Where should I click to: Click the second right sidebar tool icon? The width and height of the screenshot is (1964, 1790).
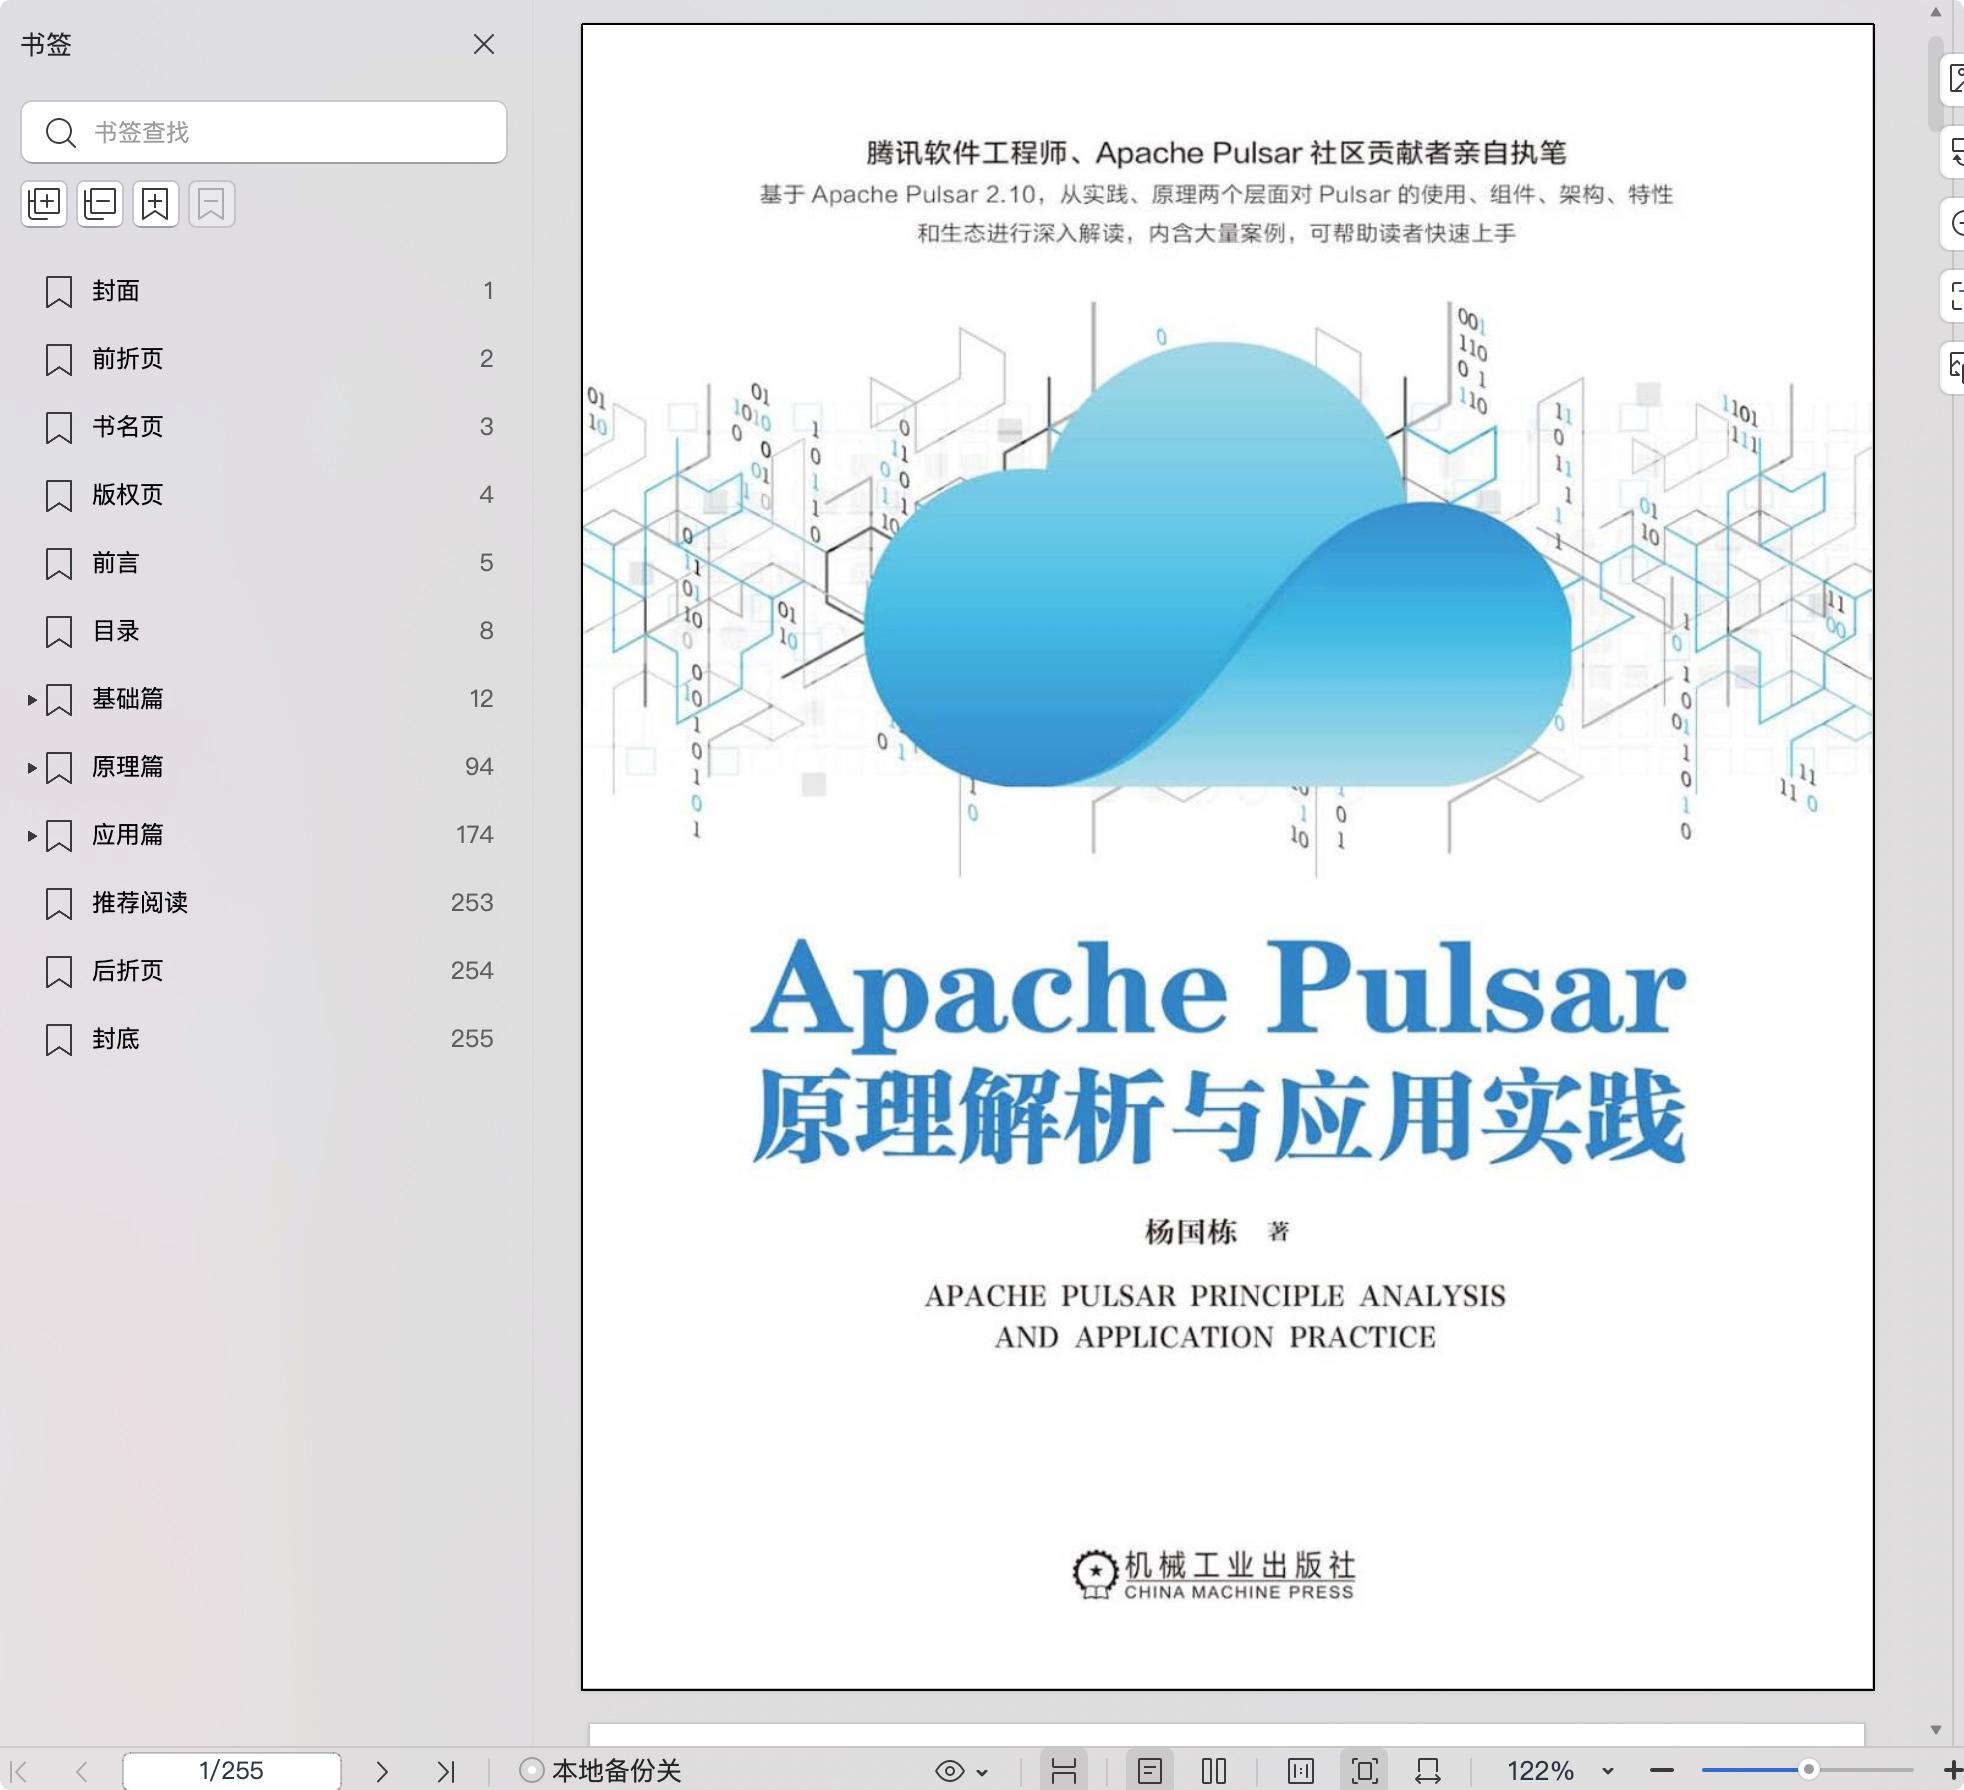[x=1953, y=152]
